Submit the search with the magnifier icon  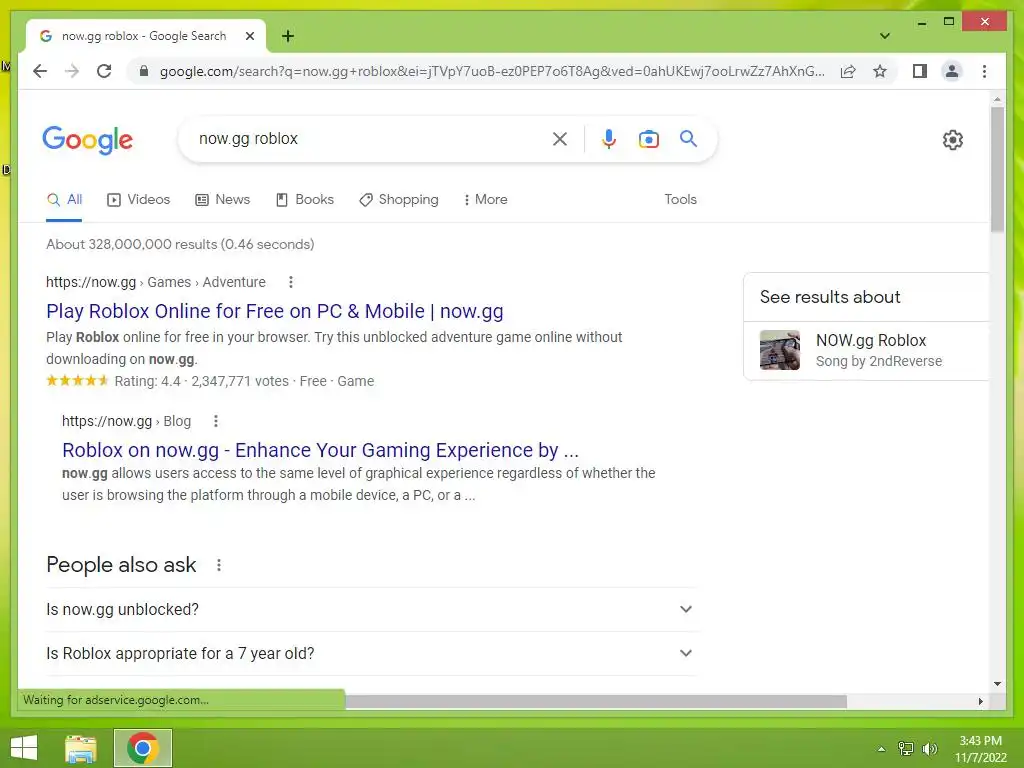(688, 138)
